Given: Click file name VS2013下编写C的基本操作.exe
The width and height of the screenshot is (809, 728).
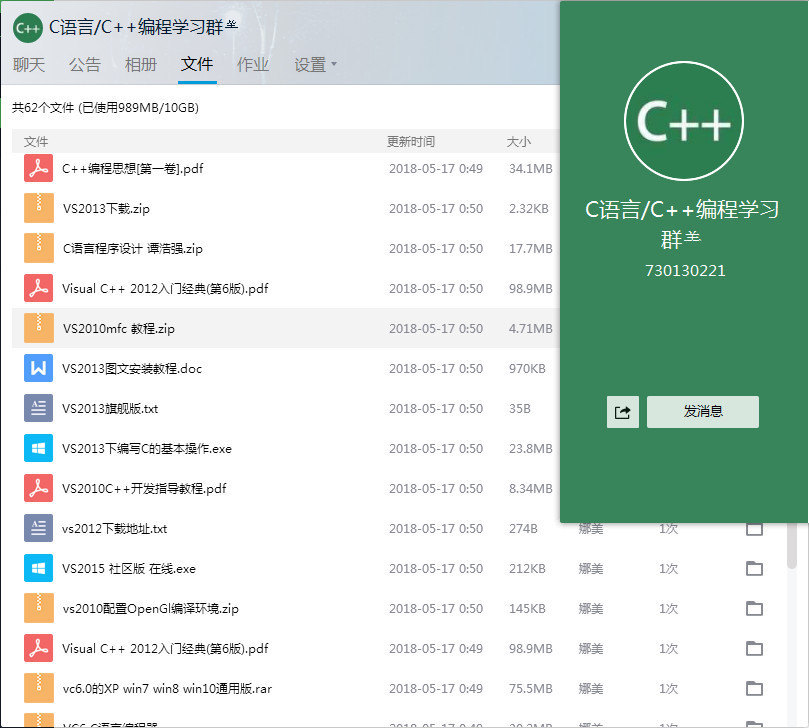Looking at the screenshot, I should [147, 448].
